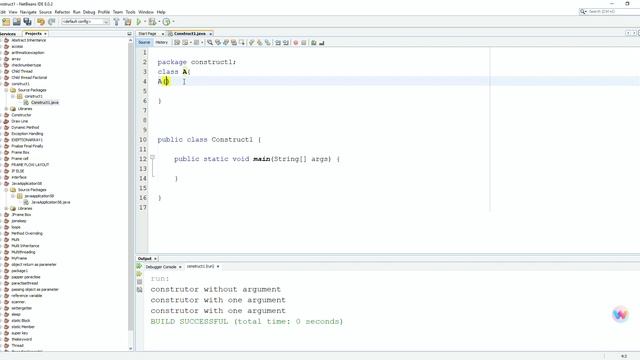
Task: Open the Help menu
Action: (161, 12)
